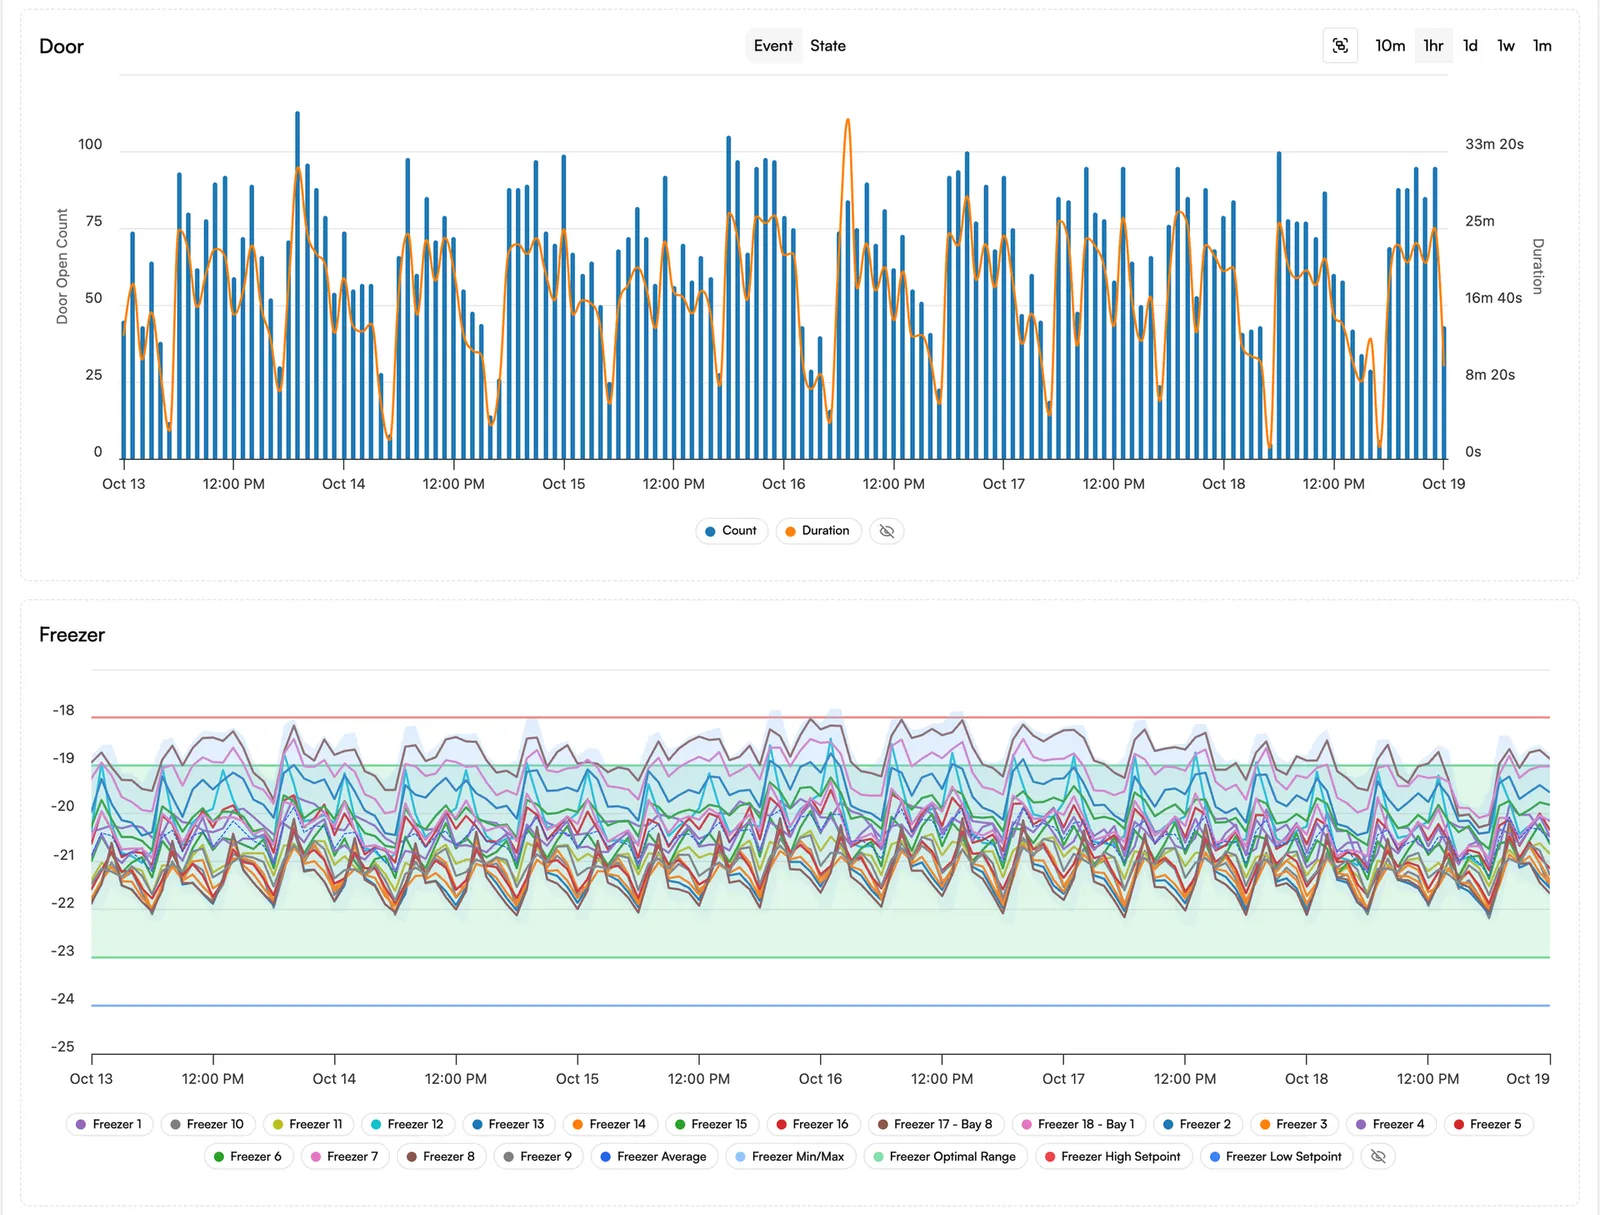
Task: Click the Freezer 8 legend chip
Action: coord(442,1157)
